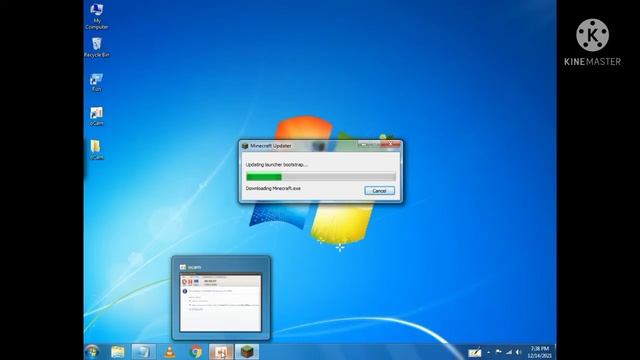Cancel the Minecraft update
Image resolution: width=640 pixels, height=360 pixels.
click(379, 191)
